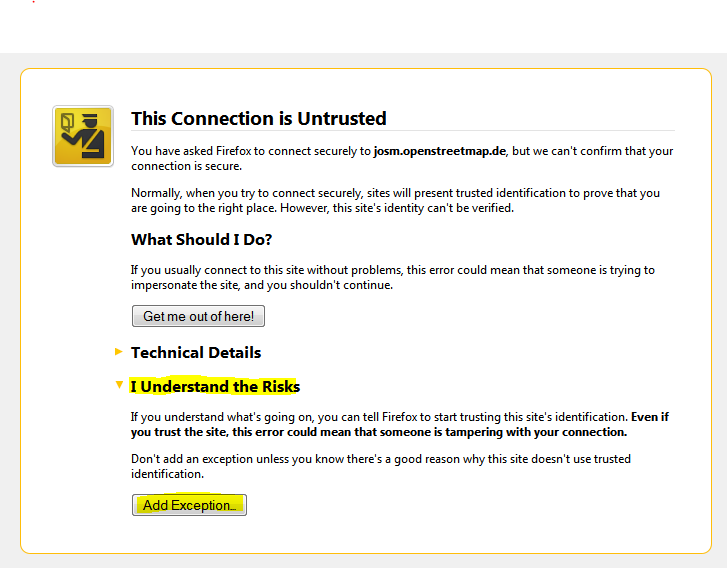Click the paragraph starting 'Don't add an exception'
The width and height of the screenshot is (727, 568).
pyautogui.click(x=381, y=466)
